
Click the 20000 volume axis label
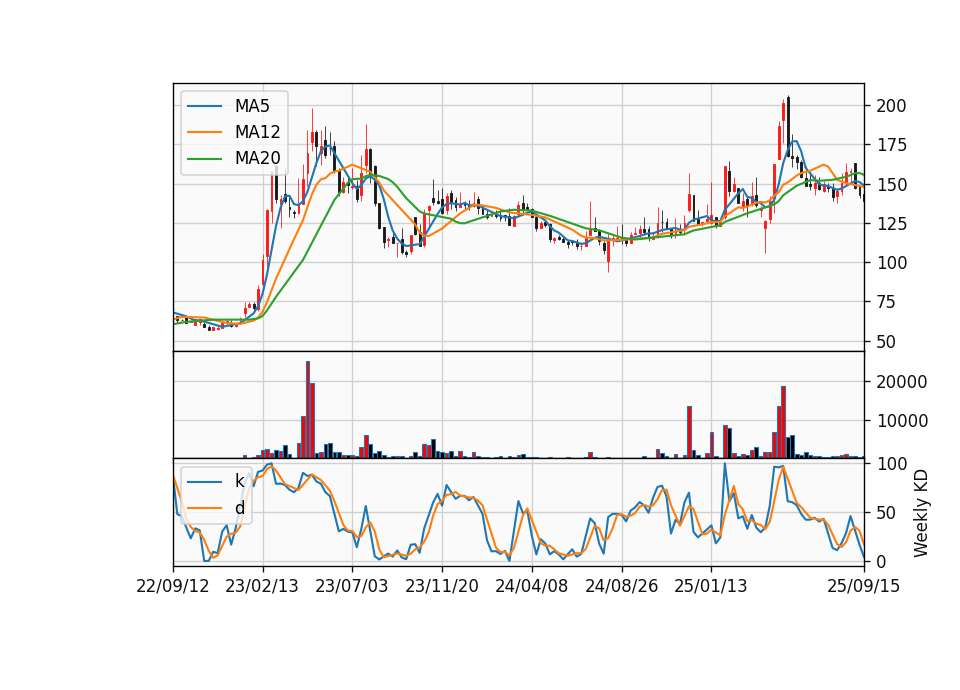tap(902, 381)
